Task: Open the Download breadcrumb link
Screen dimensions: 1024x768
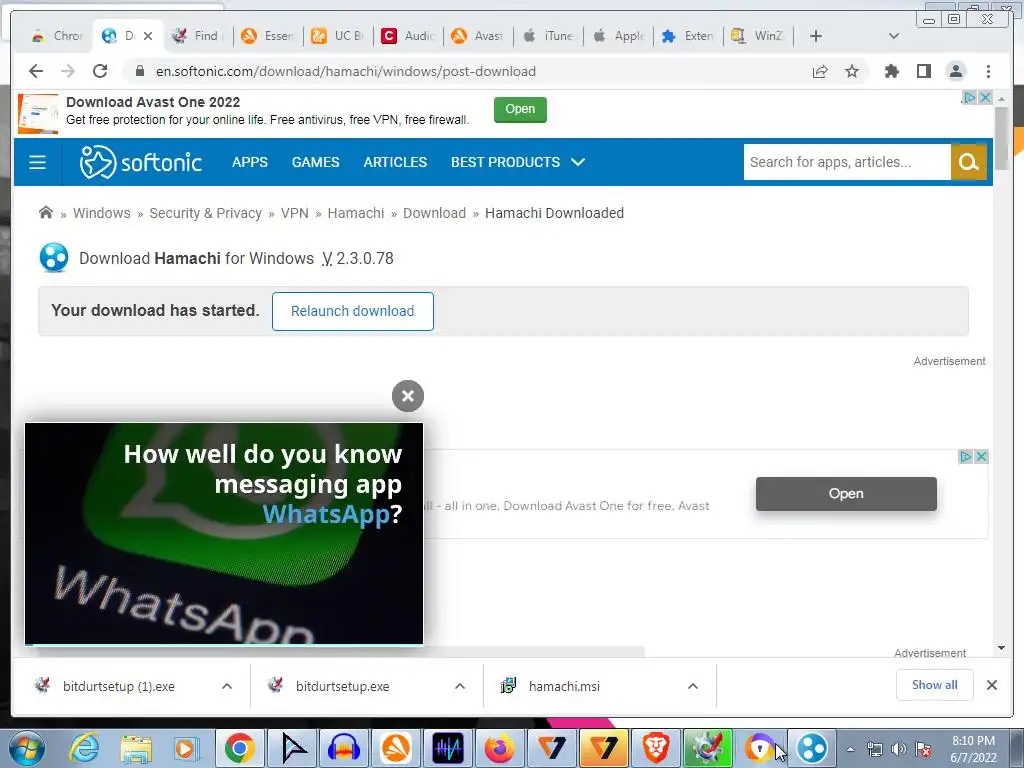Action: [x=434, y=213]
